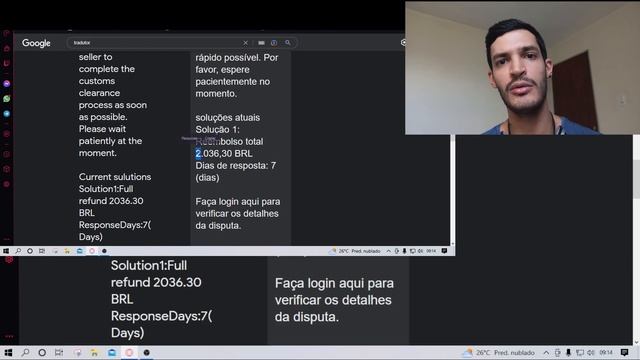640x360 pixels.
Task: Click notification icon in the small overlaid taskbar
Action: (x=444, y=251)
